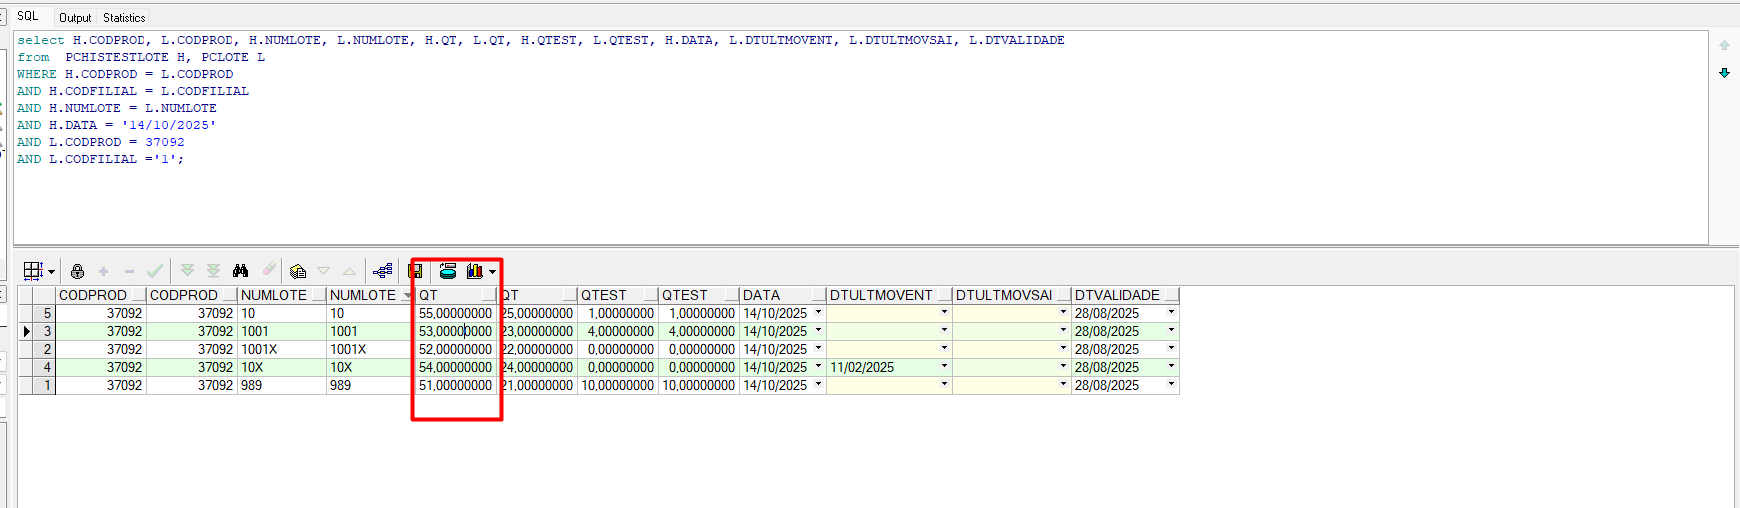Click the QT cell 52,00000000
This screenshot has width=1740, height=508.
(456, 349)
